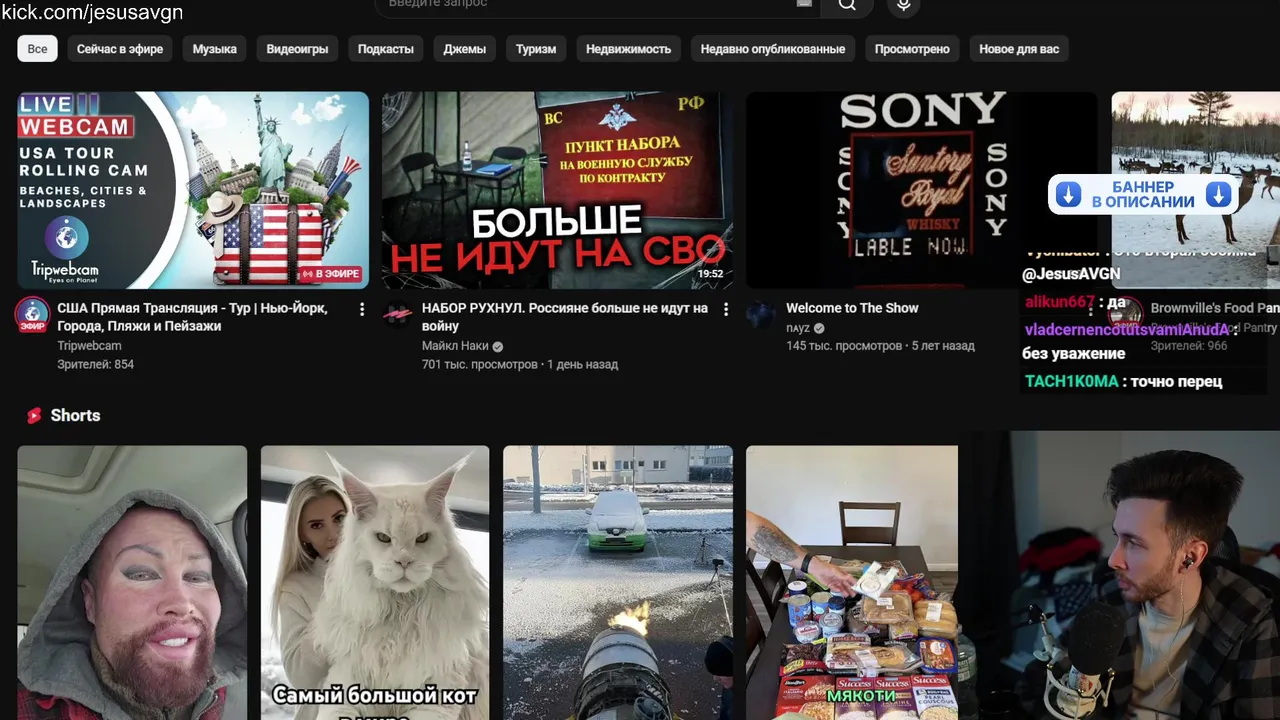
Task: Click 701 тыс. просмотров text
Action: coord(480,365)
